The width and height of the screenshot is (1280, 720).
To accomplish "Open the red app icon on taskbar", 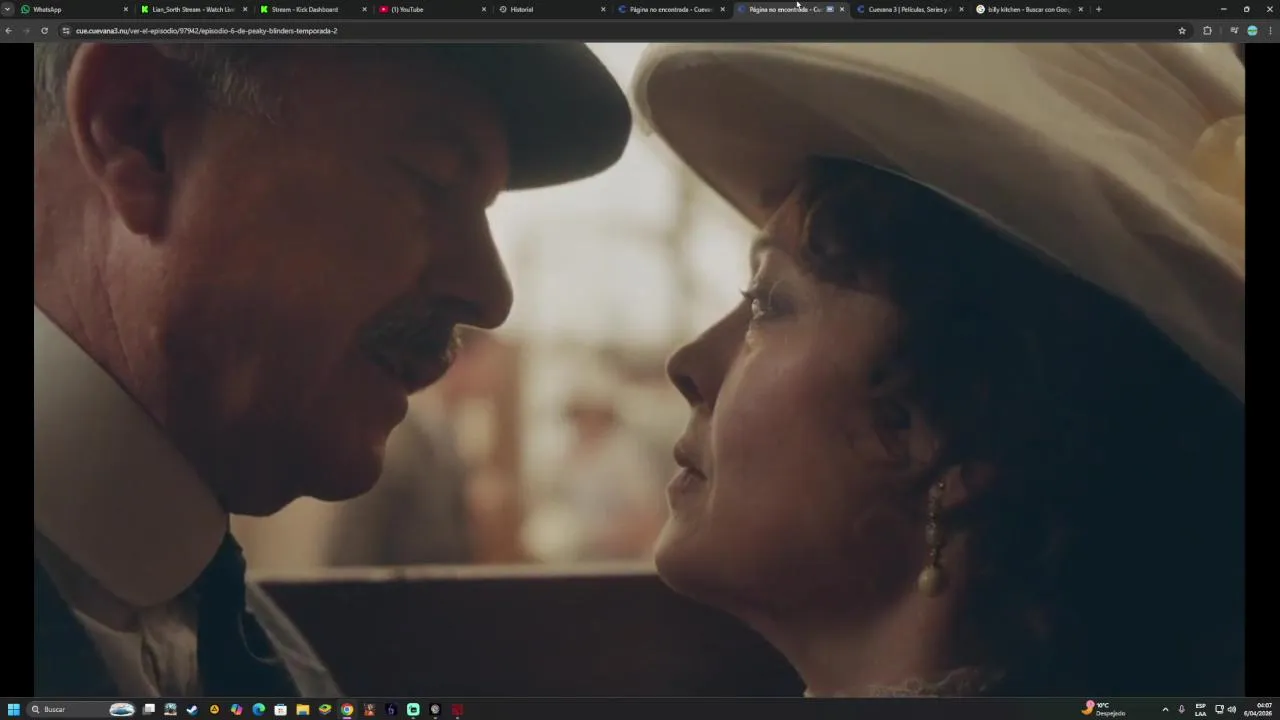I will tap(457, 709).
